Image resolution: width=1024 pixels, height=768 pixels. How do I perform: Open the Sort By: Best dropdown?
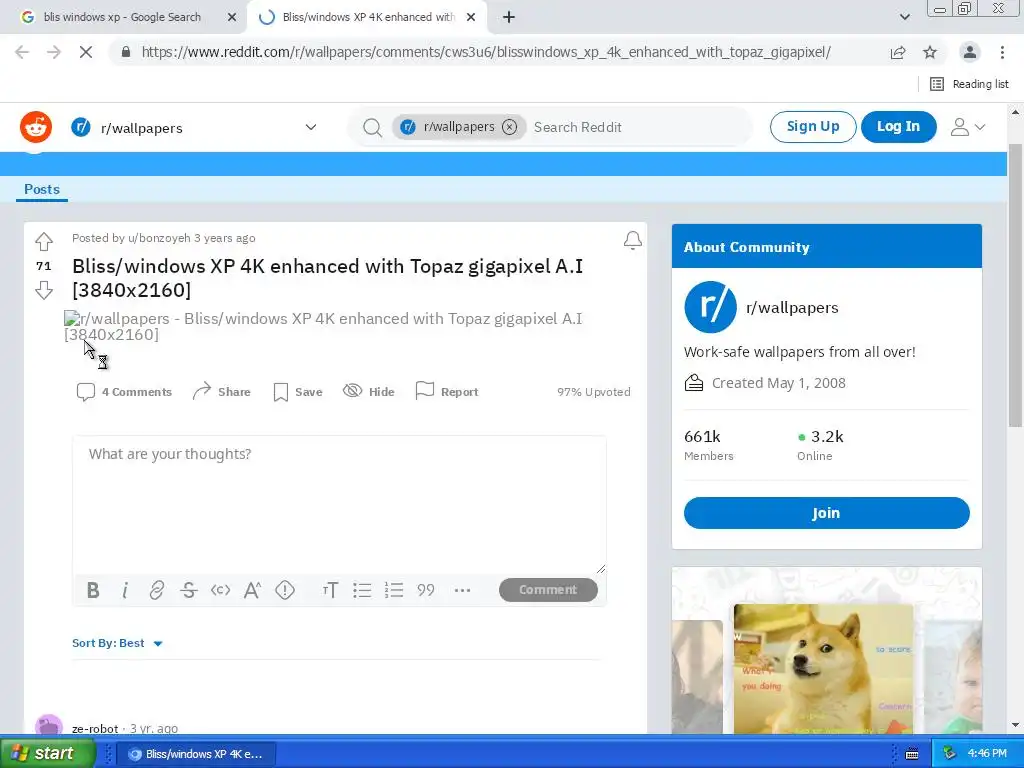(118, 643)
